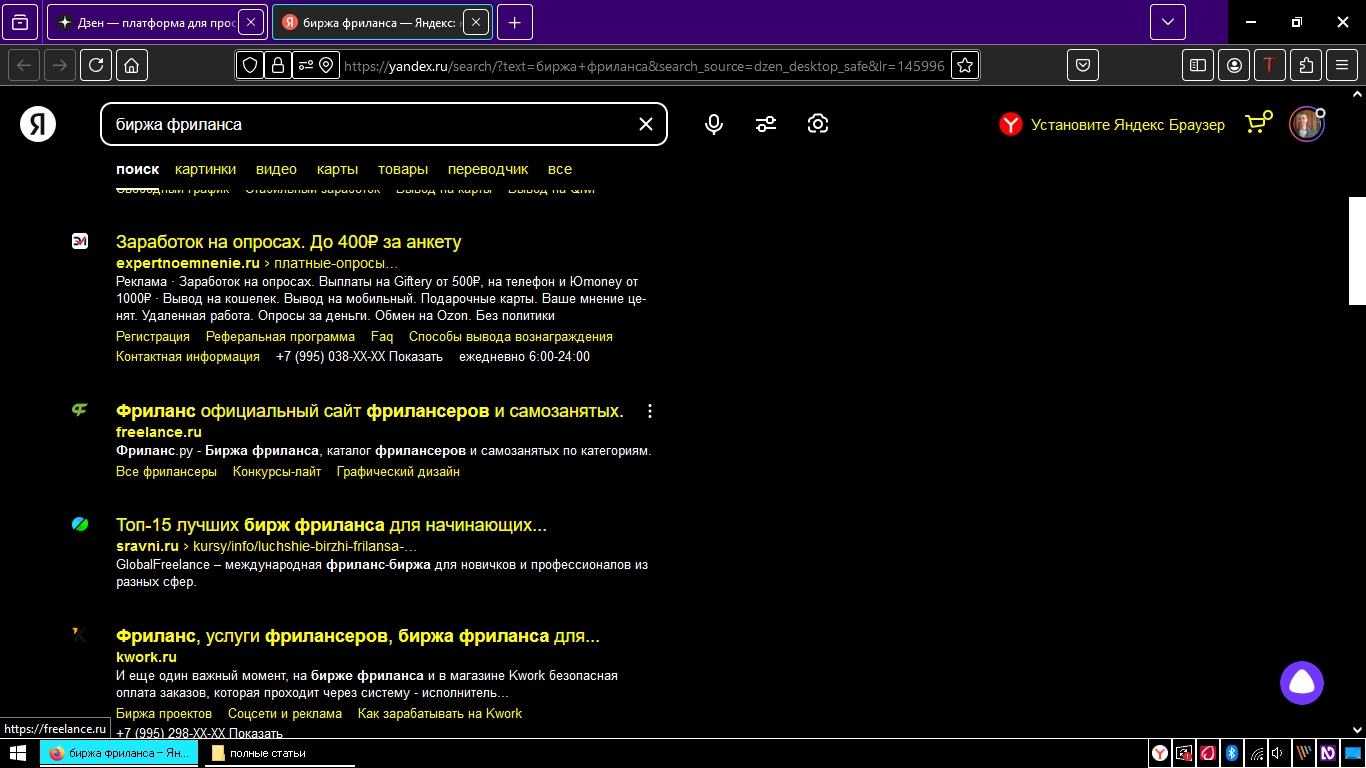Open Firefox account icon
Image resolution: width=1366 pixels, height=768 pixels.
click(1234, 65)
